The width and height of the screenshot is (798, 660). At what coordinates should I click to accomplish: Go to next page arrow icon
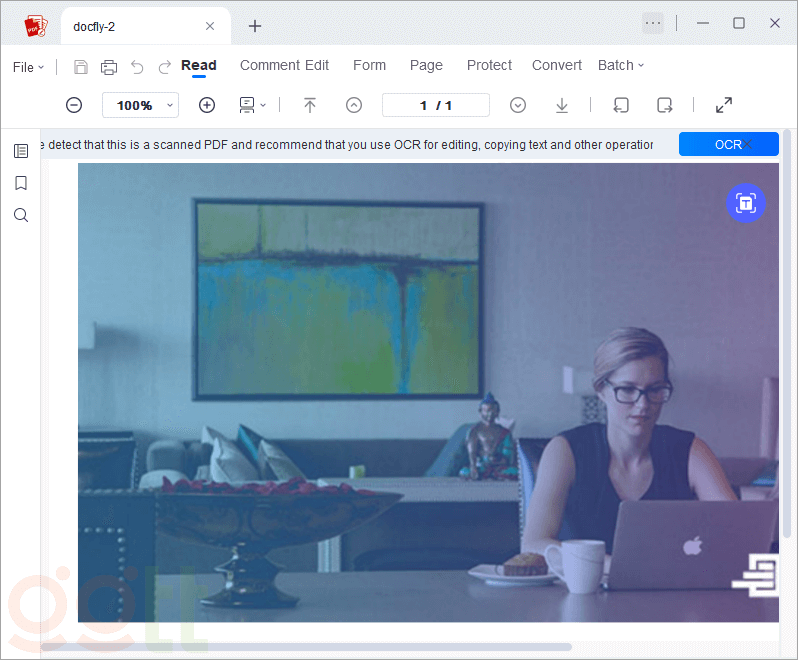coord(518,105)
